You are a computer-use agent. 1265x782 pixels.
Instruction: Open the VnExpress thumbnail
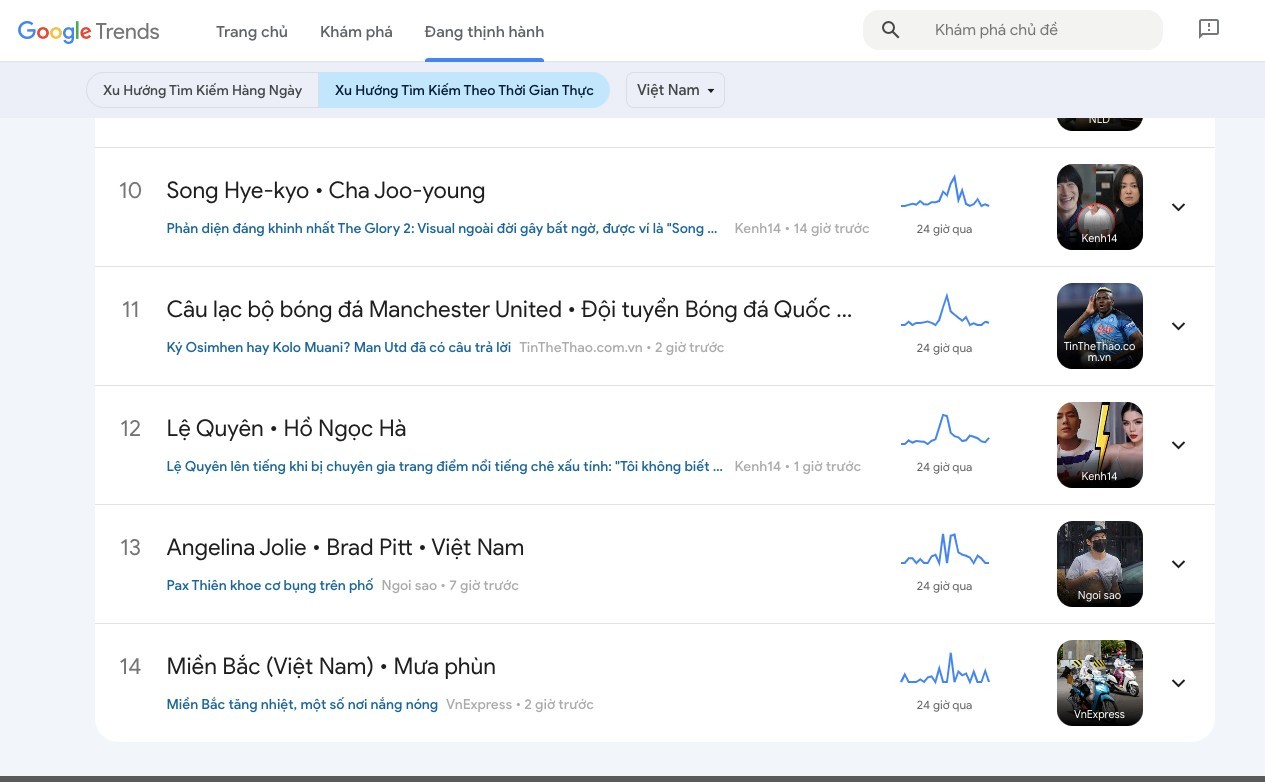pos(1100,683)
